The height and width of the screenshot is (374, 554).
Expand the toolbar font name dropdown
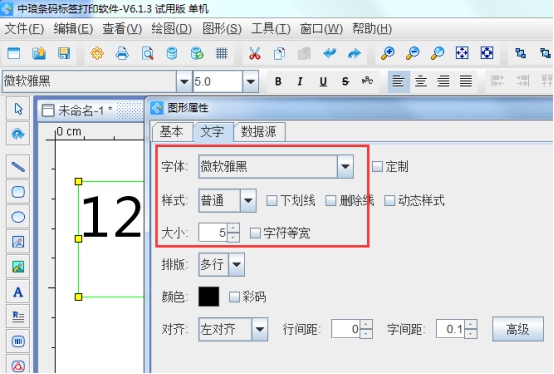coord(184,82)
